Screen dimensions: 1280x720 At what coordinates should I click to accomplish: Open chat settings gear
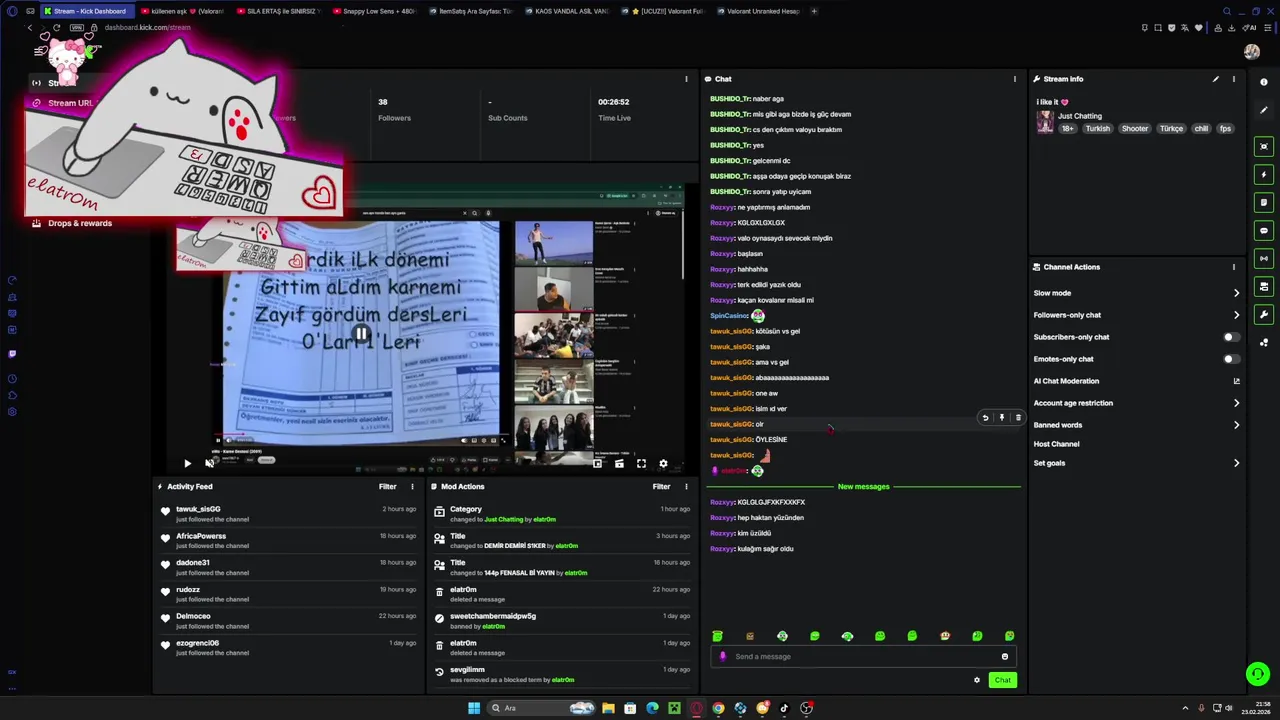tap(977, 680)
